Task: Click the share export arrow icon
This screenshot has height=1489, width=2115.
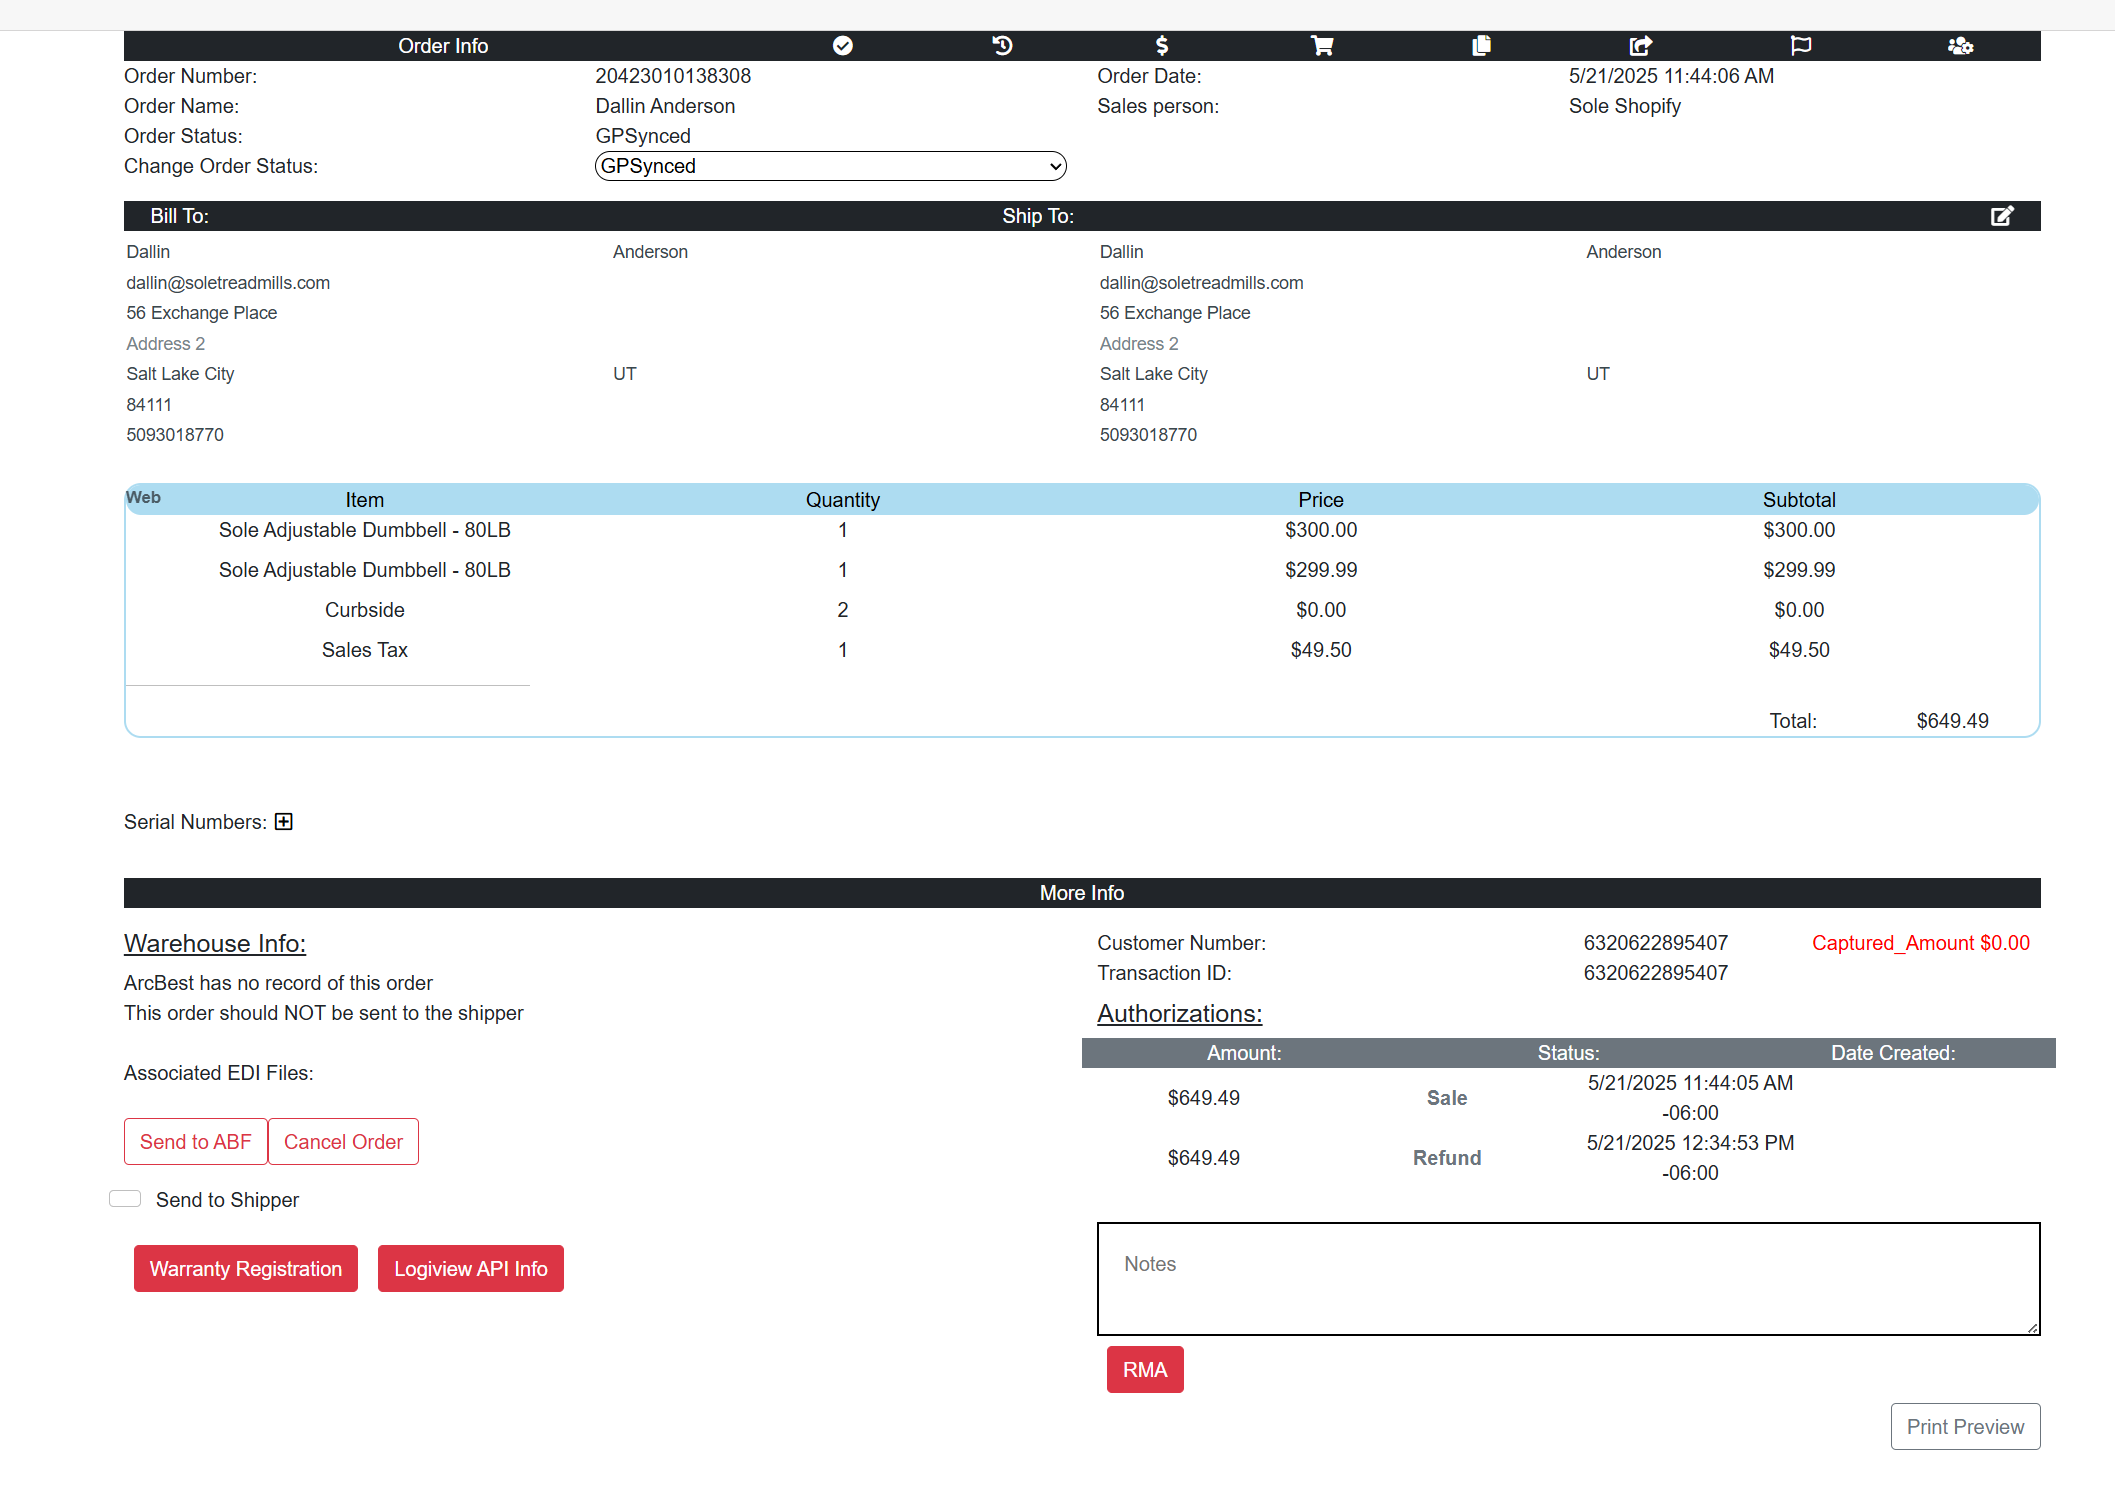Action: (1641, 46)
